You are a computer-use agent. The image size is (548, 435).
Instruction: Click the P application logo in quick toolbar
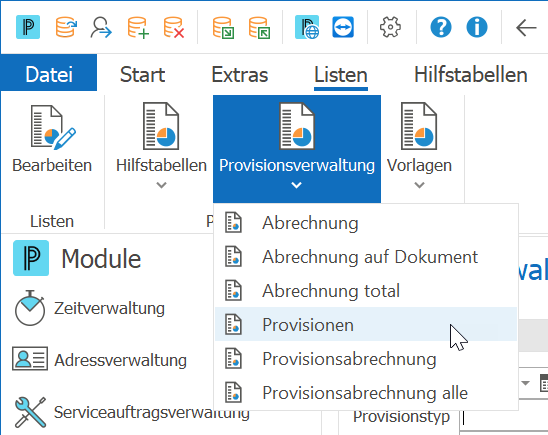[28, 27]
